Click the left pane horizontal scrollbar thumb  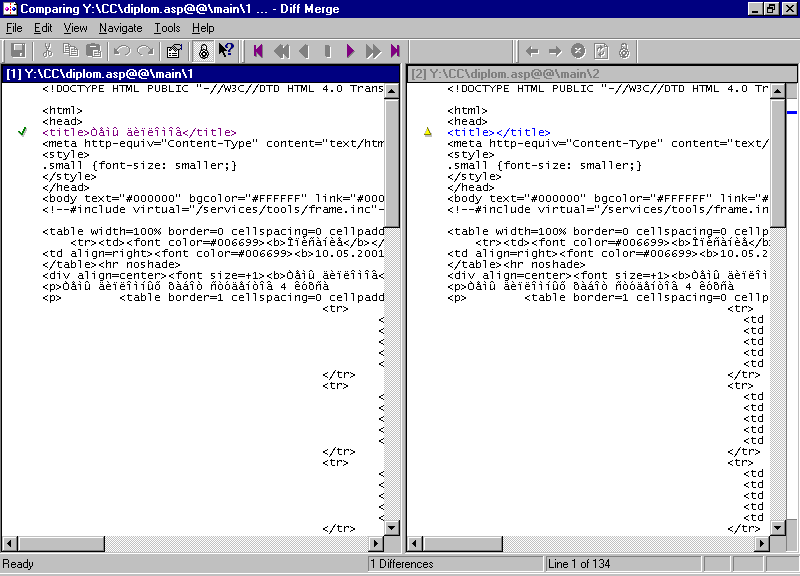click(x=61, y=544)
